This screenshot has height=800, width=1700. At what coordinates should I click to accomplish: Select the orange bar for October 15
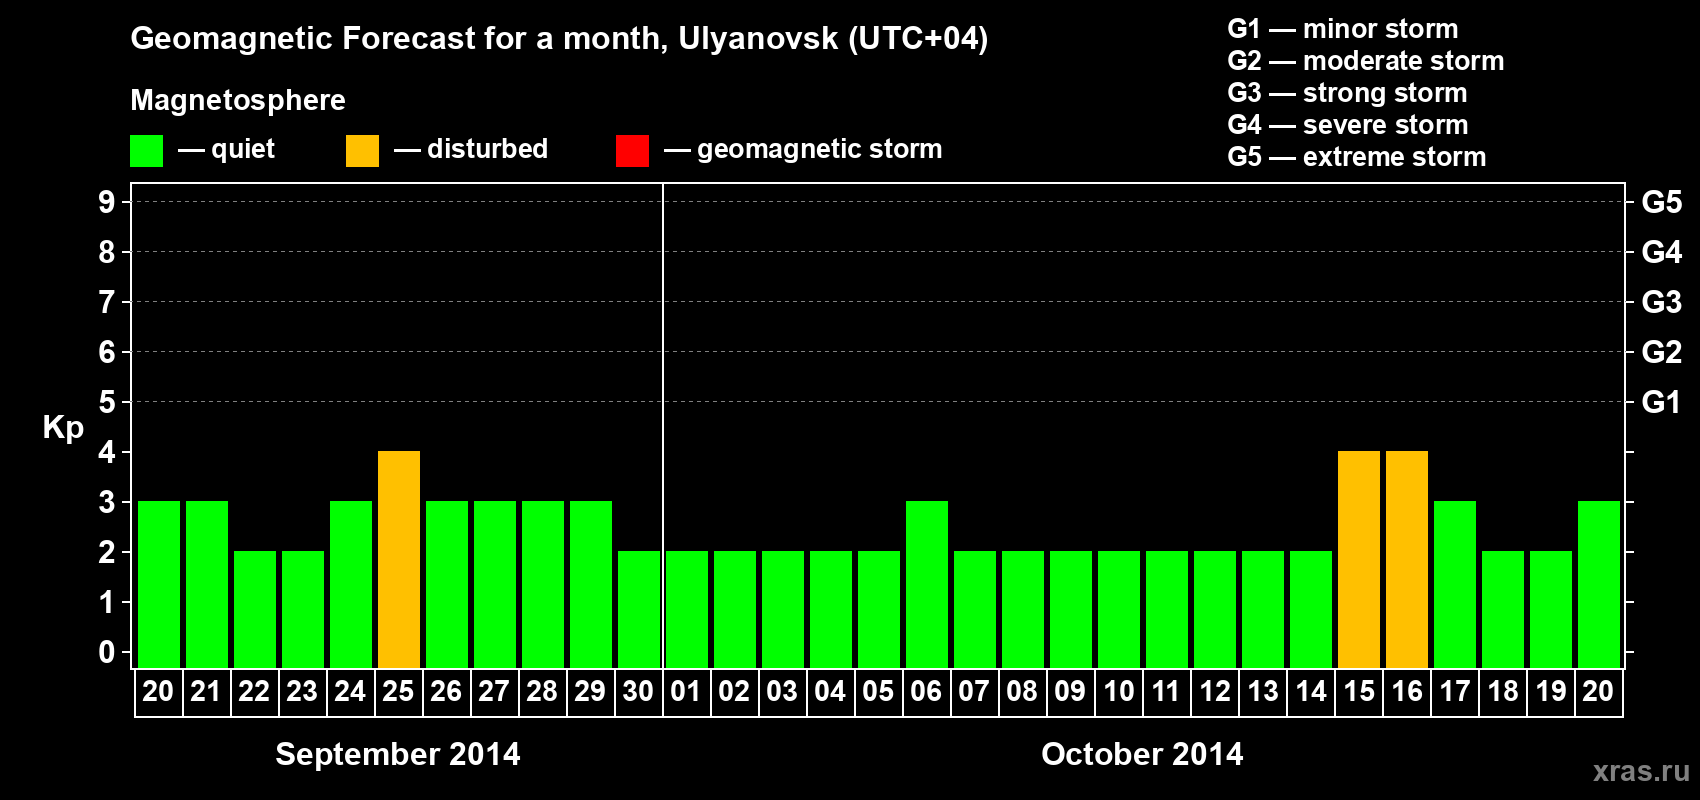tap(1359, 559)
